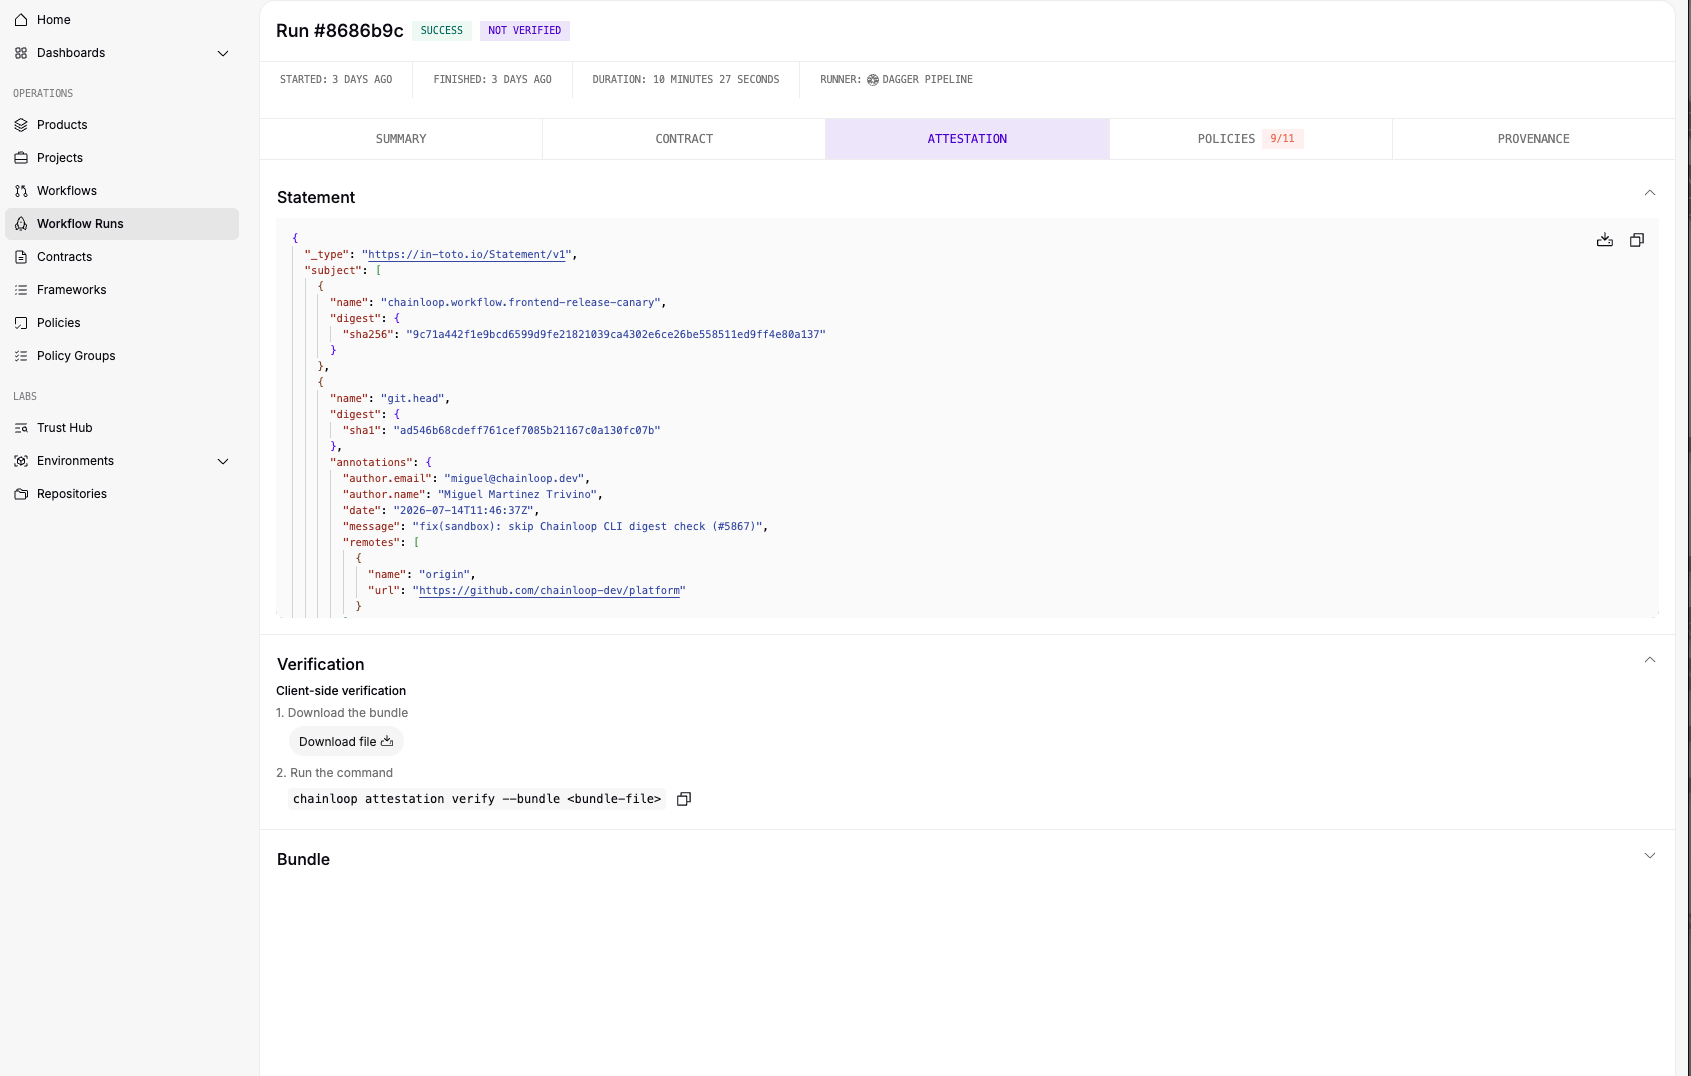The height and width of the screenshot is (1076, 1691).
Task: Click the Run #8686b9c title
Action: [x=340, y=31]
